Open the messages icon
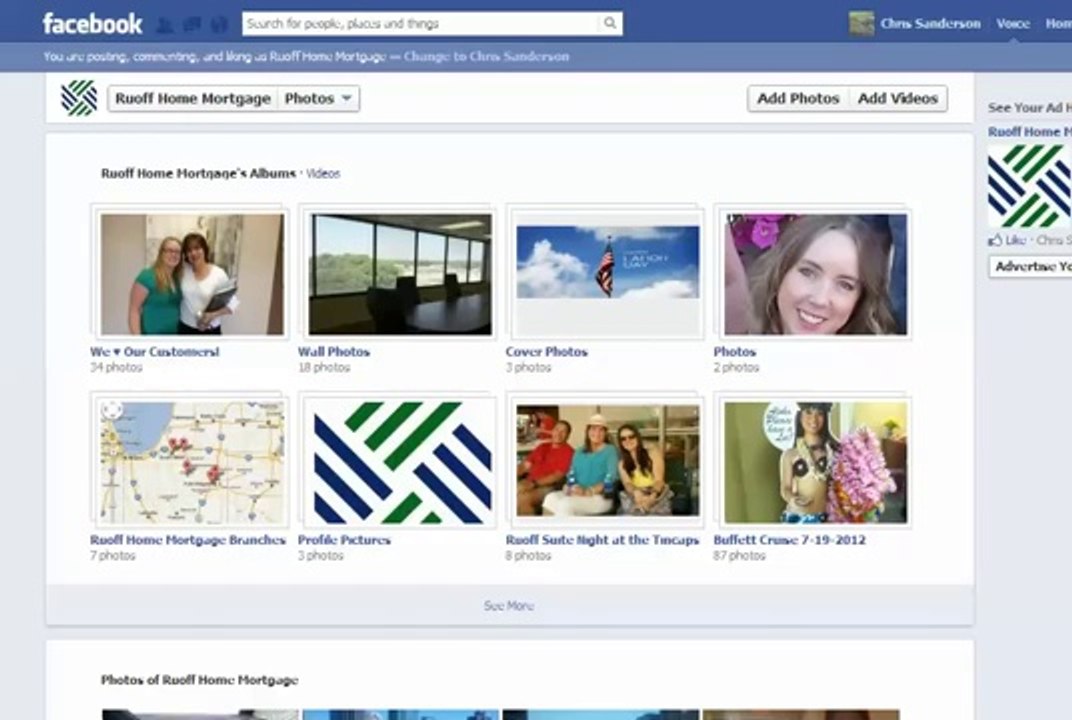The width and height of the screenshot is (1072, 720). [192, 25]
